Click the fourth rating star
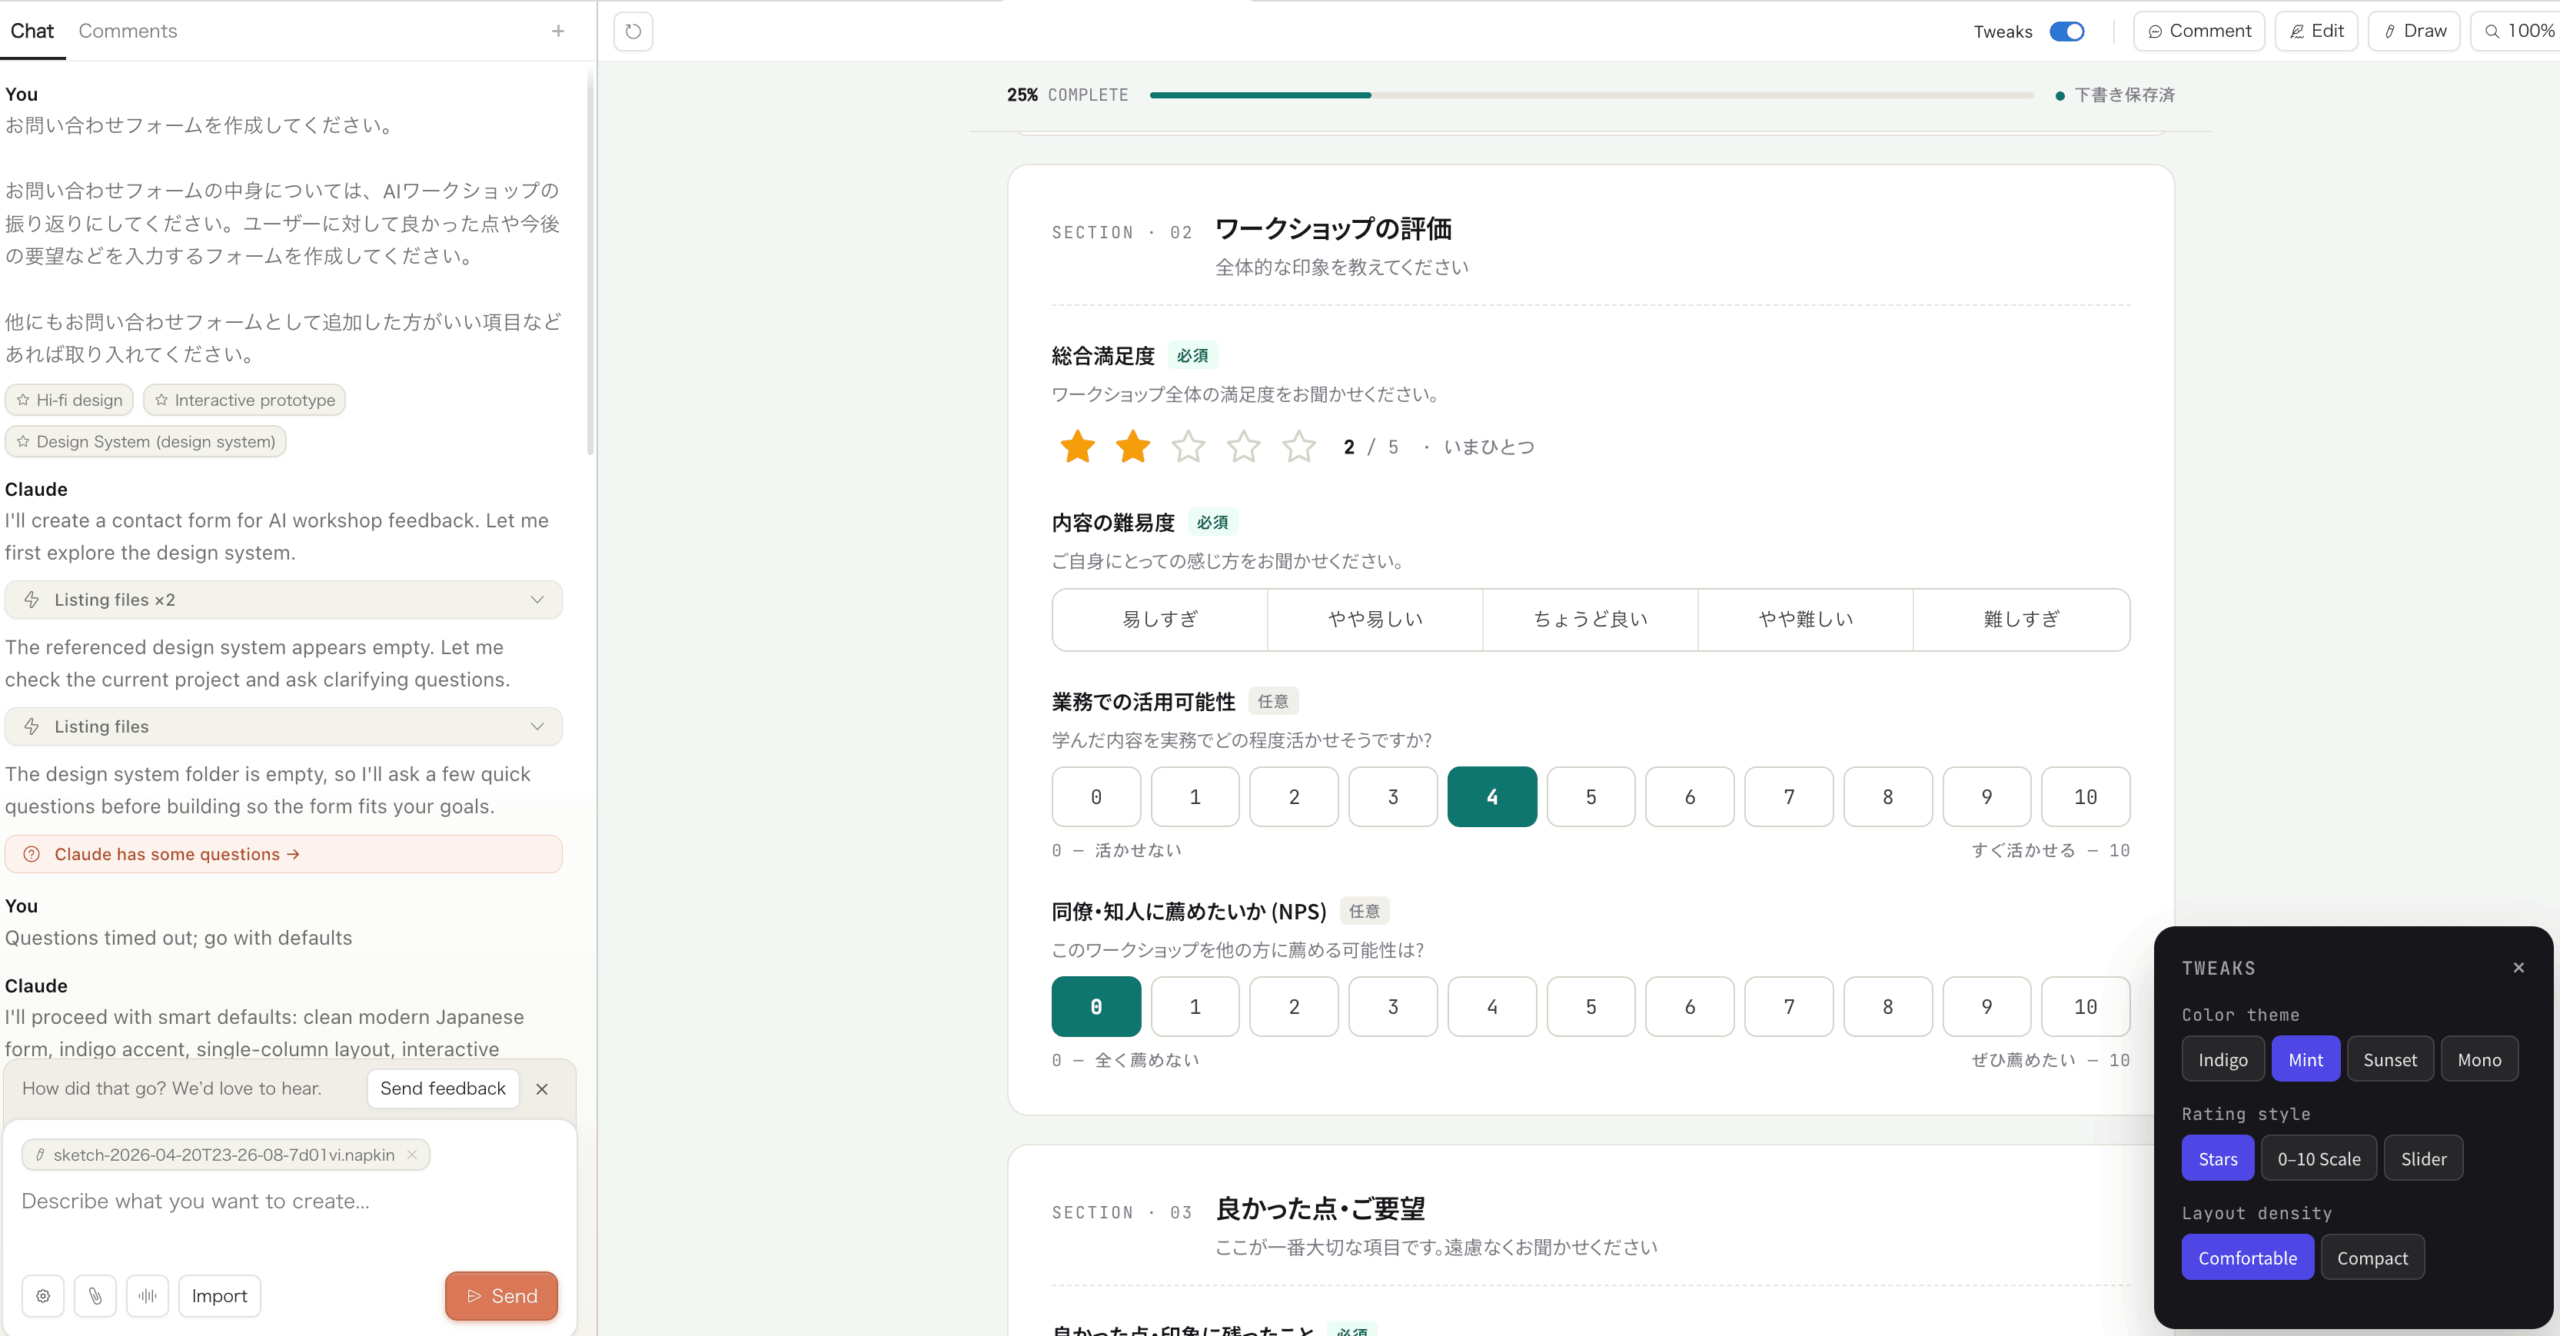2560x1336 pixels. 1243,447
